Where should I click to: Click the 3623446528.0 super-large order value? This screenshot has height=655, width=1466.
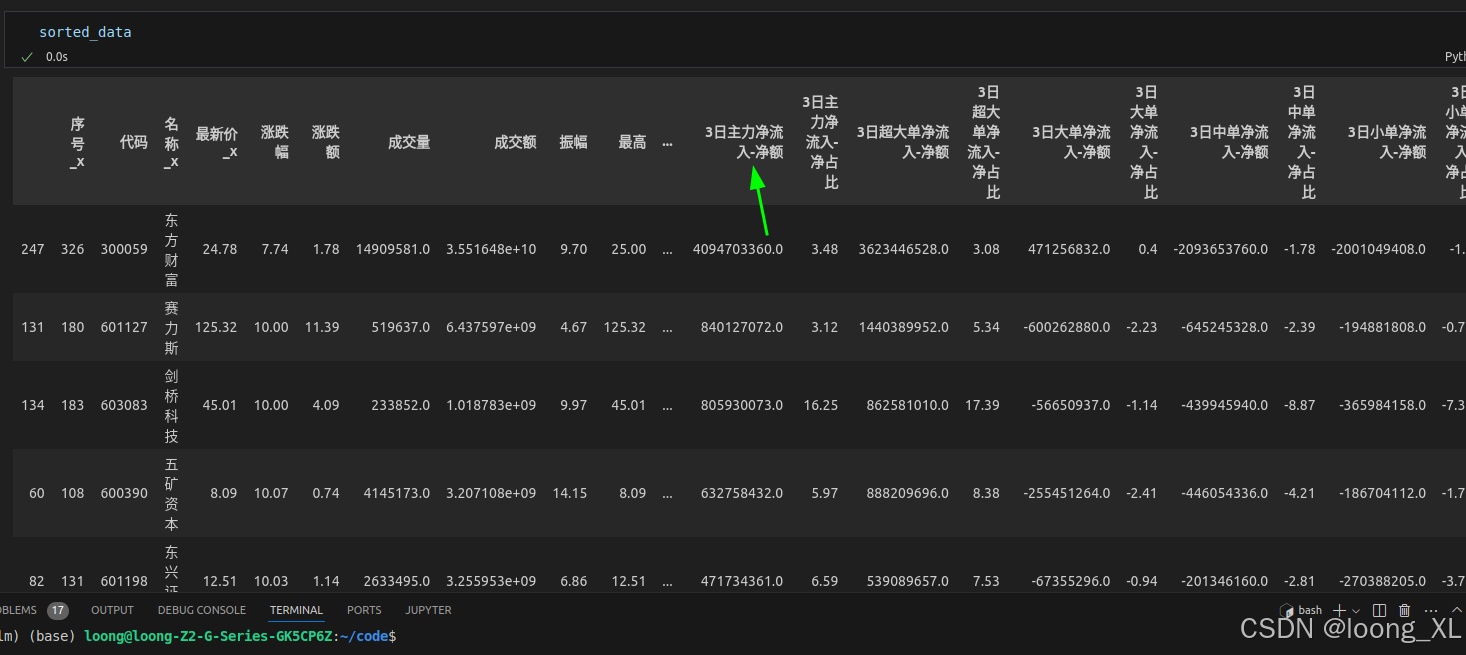[x=904, y=249]
